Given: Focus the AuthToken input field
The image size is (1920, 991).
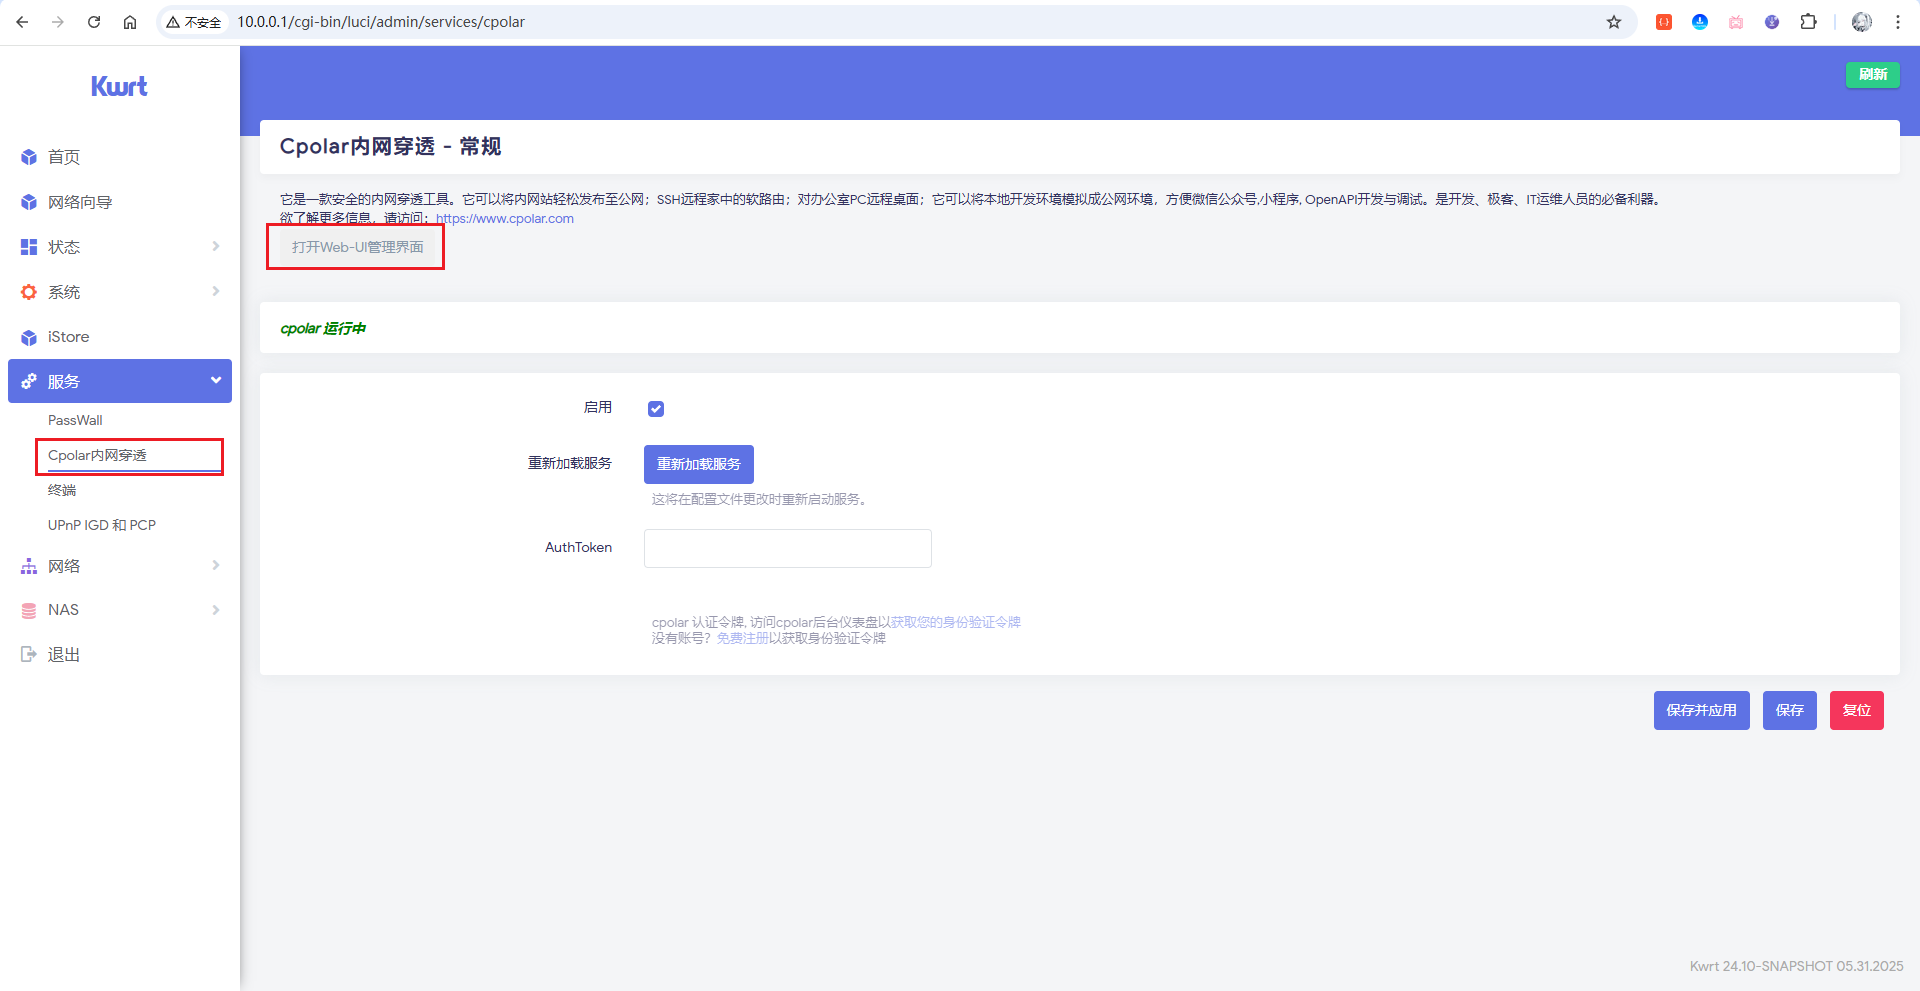Looking at the screenshot, I should tap(788, 548).
